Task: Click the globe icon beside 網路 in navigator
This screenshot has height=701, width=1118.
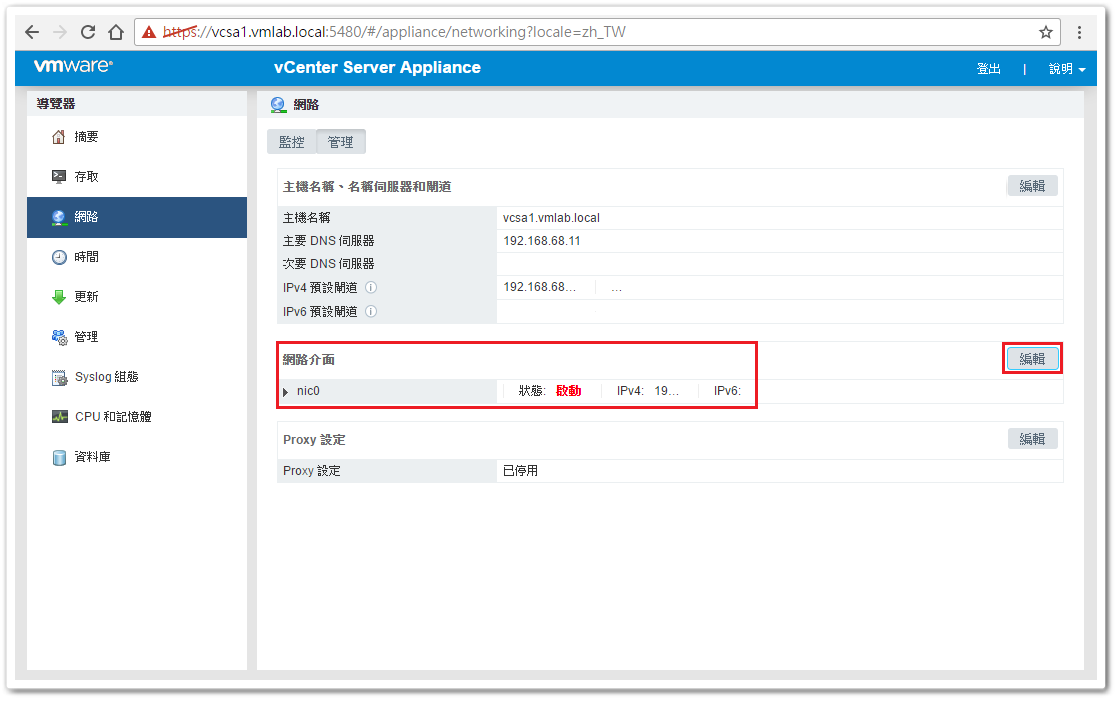Action: 58,218
